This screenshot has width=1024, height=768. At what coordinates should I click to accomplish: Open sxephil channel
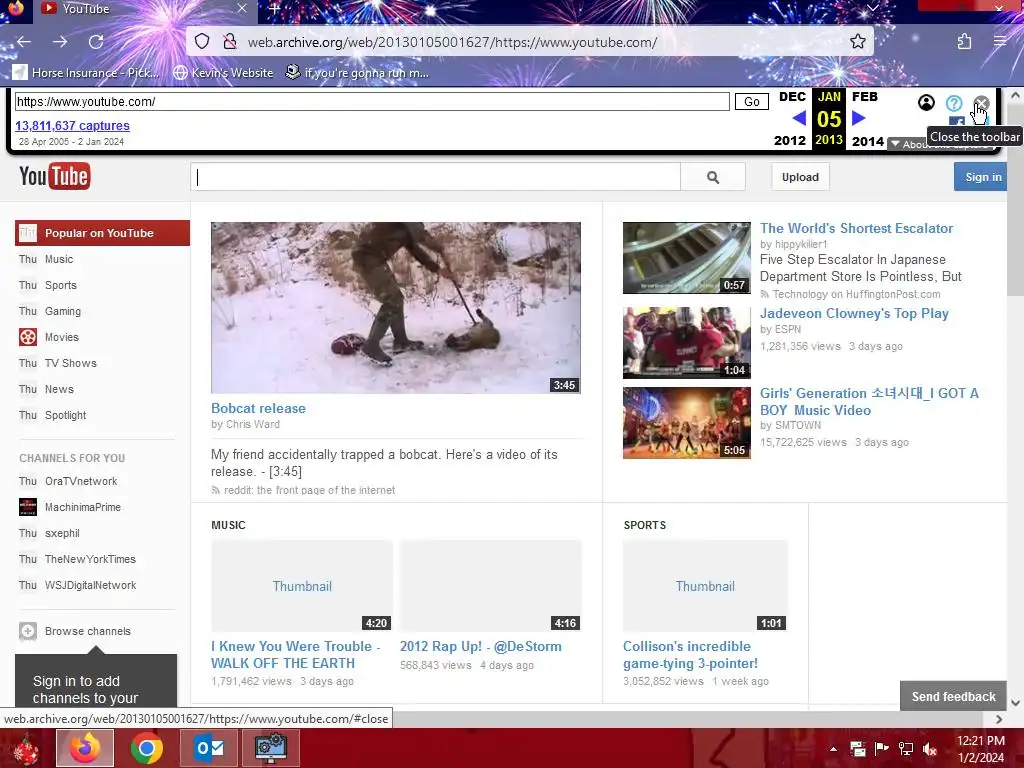click(62, 534)
